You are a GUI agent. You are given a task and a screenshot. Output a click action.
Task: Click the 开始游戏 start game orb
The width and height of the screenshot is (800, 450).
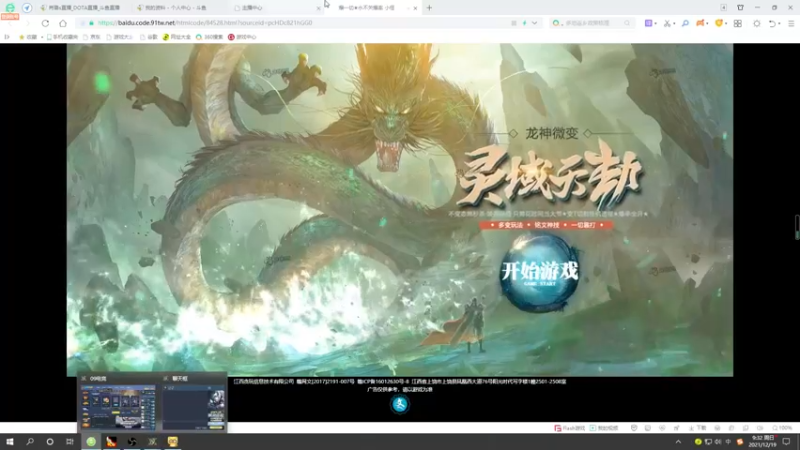[539, 272]
